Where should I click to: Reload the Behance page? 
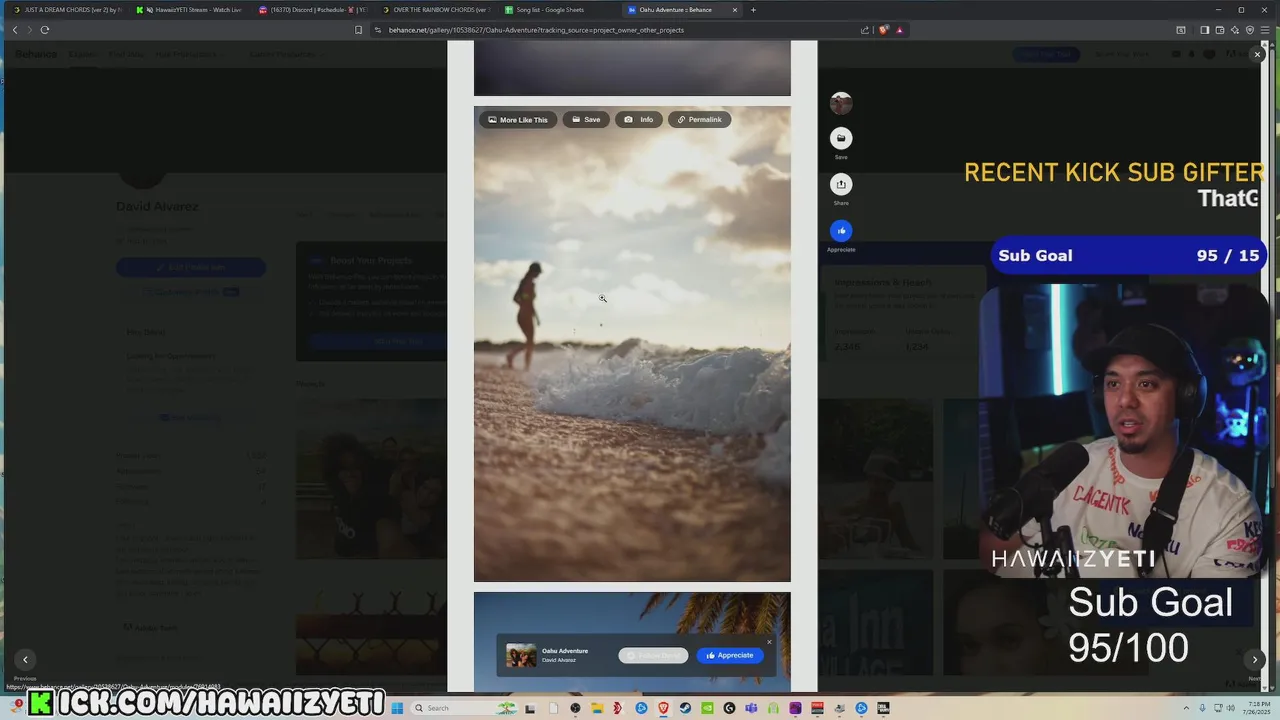coord(45,30)
